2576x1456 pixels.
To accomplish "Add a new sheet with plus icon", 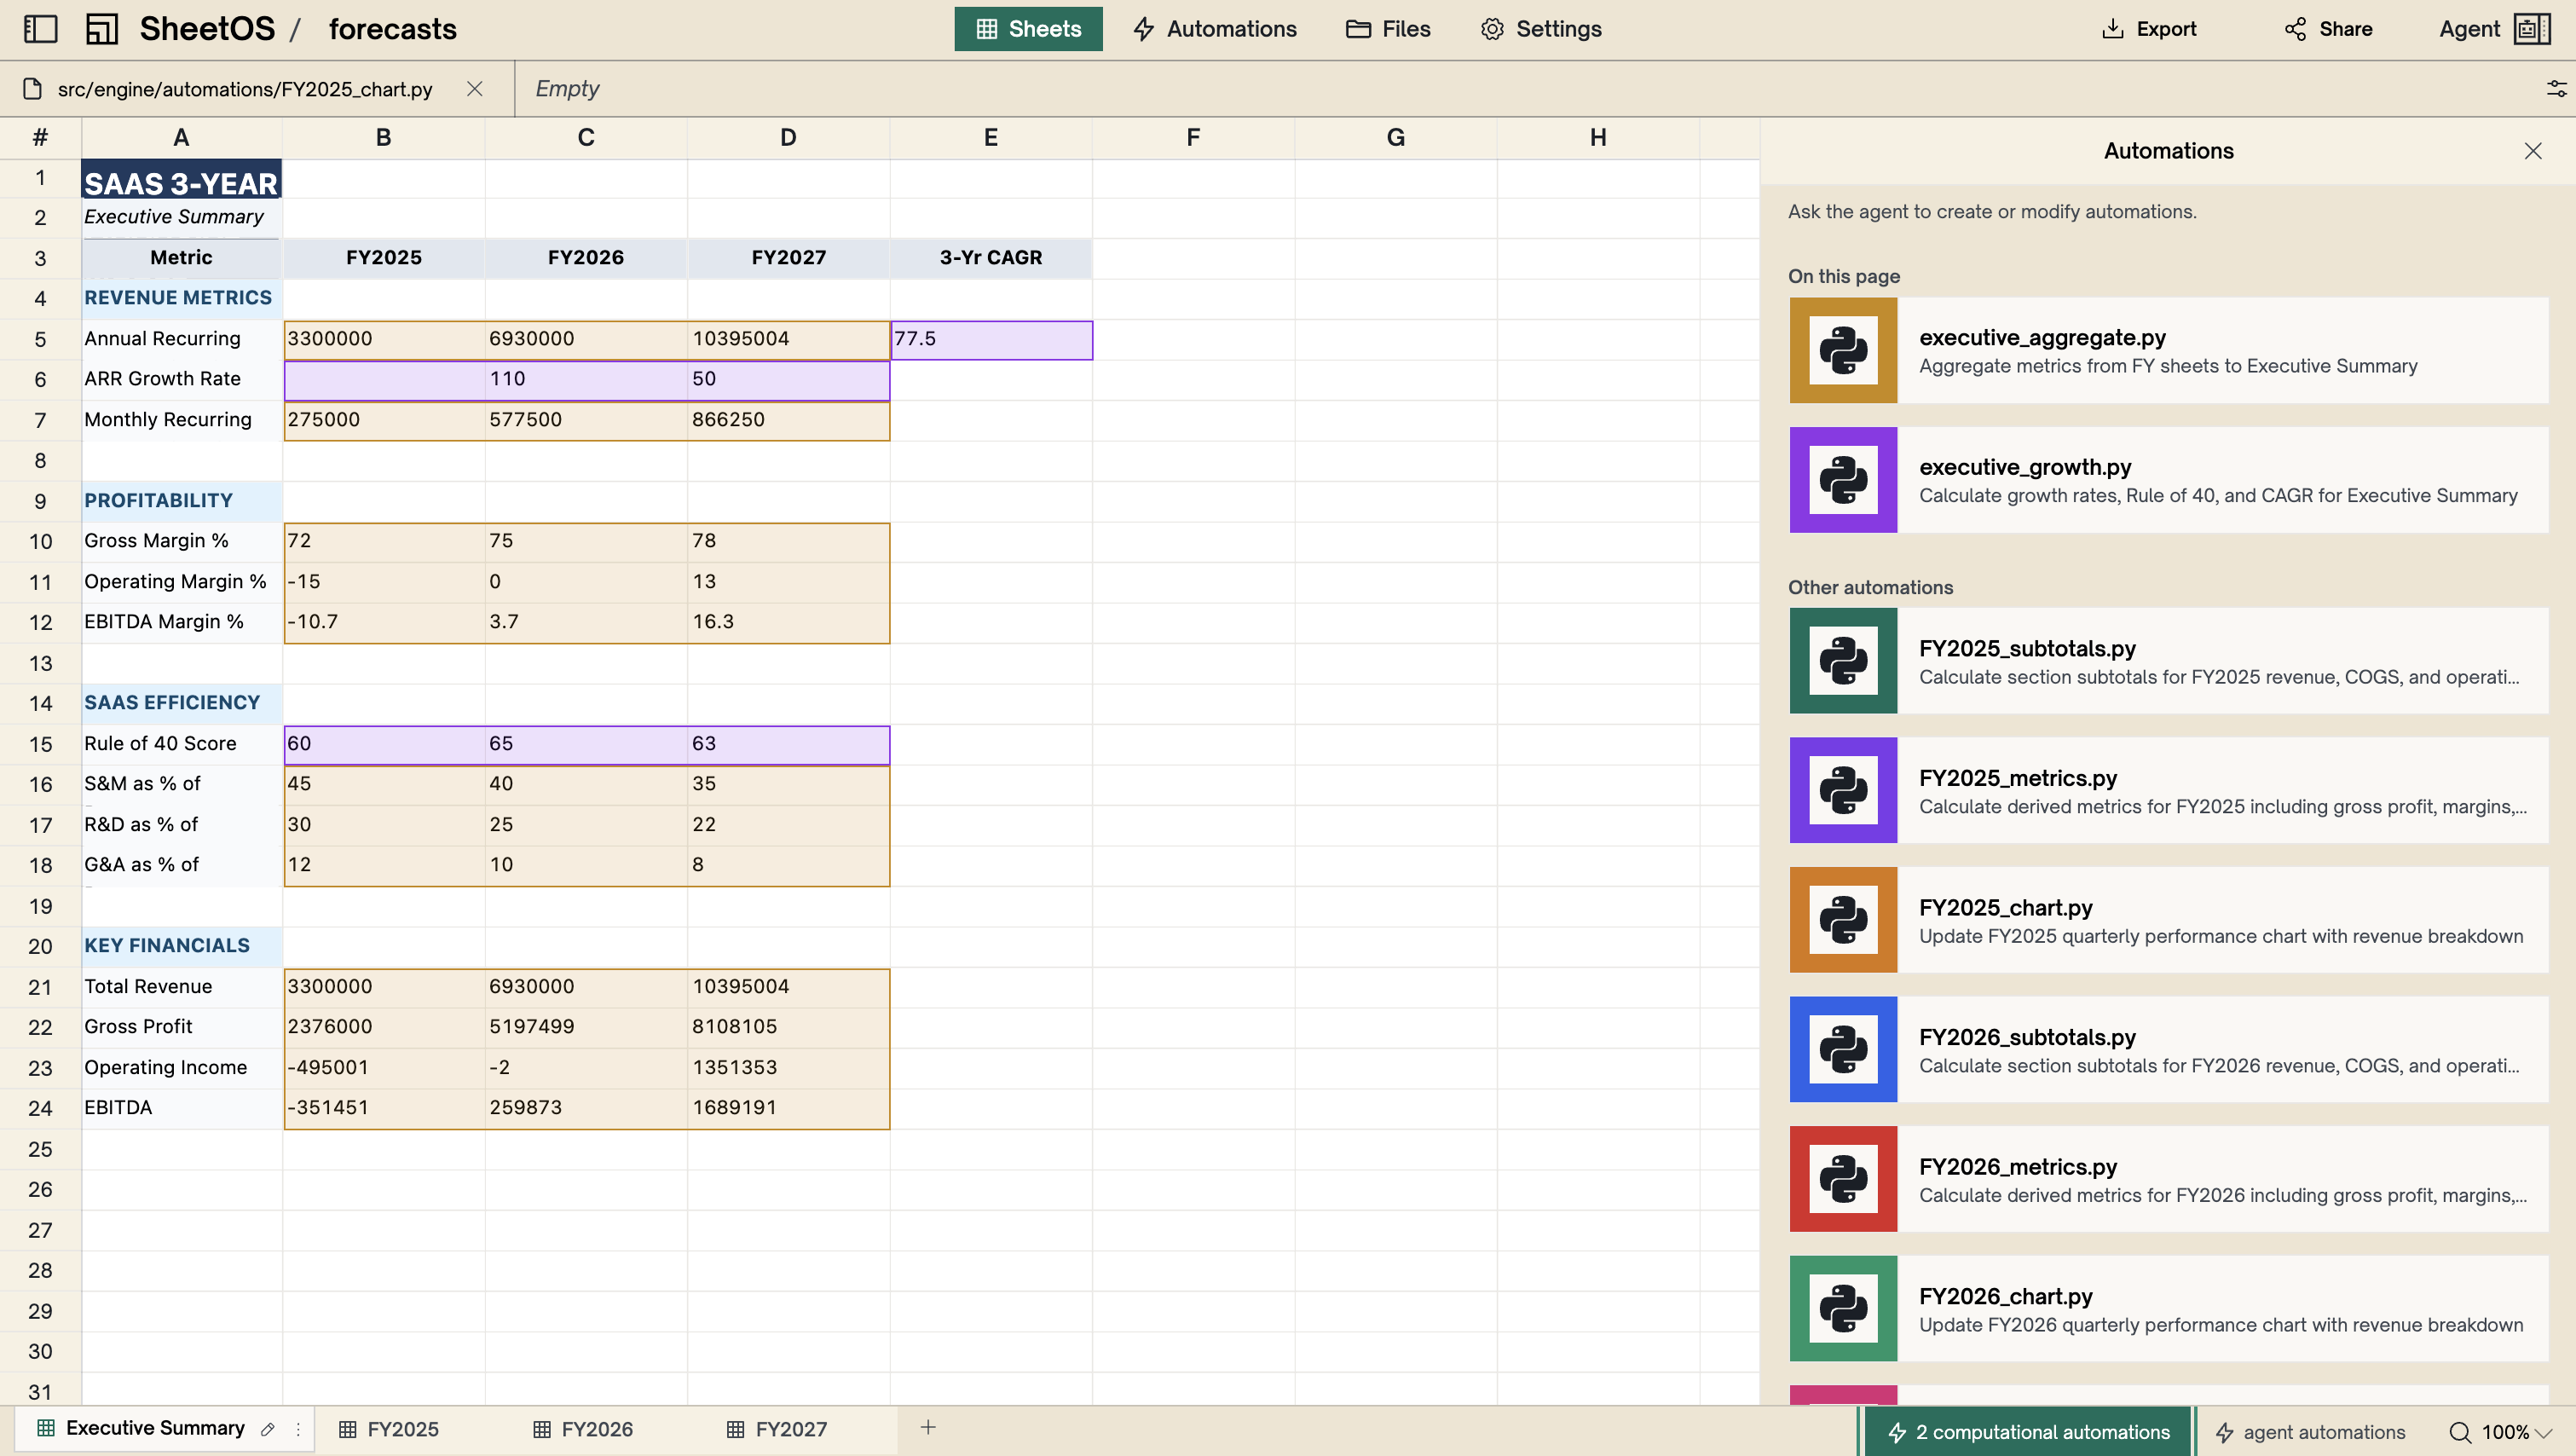I will click(x=928, y=1428).
